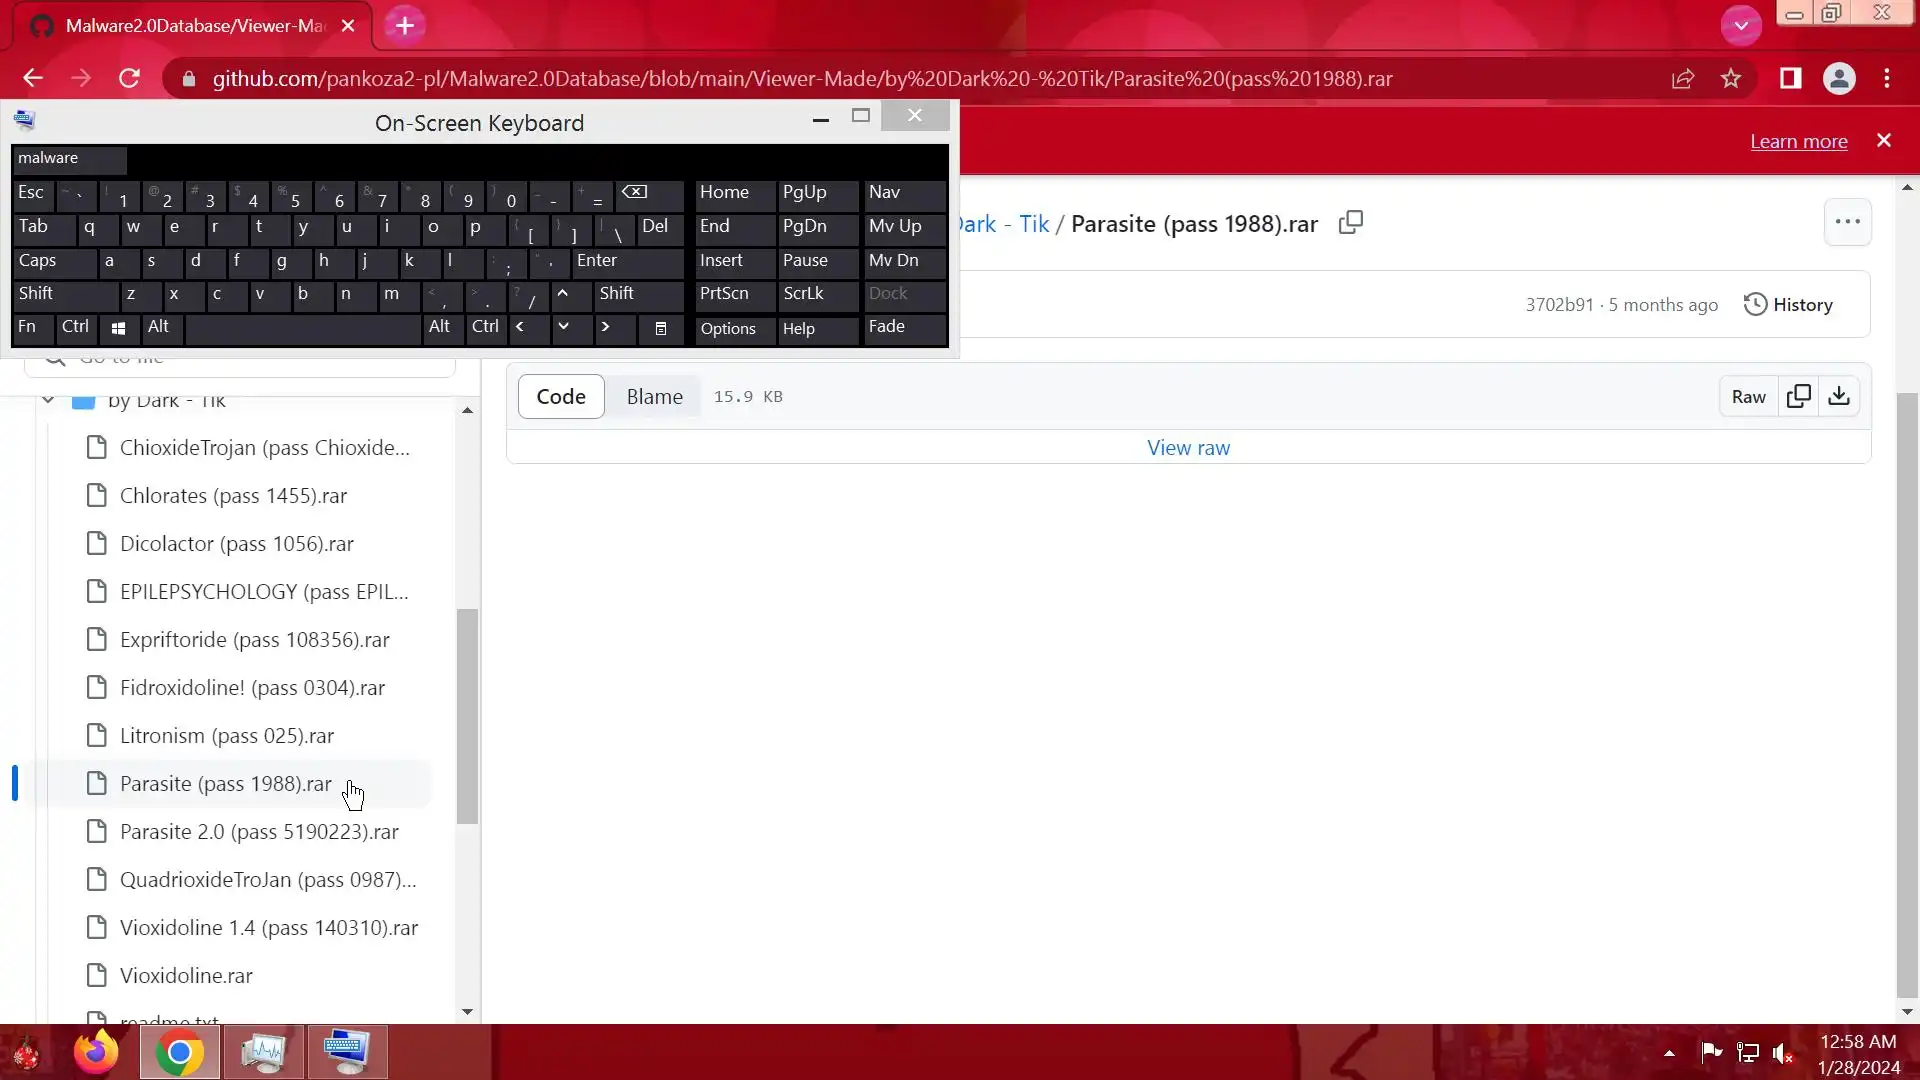This screenshot has width=1920, height=1080.
Task: Open Parasite 2.0 (pass 5190223).rar file
Action: (259, 832)
